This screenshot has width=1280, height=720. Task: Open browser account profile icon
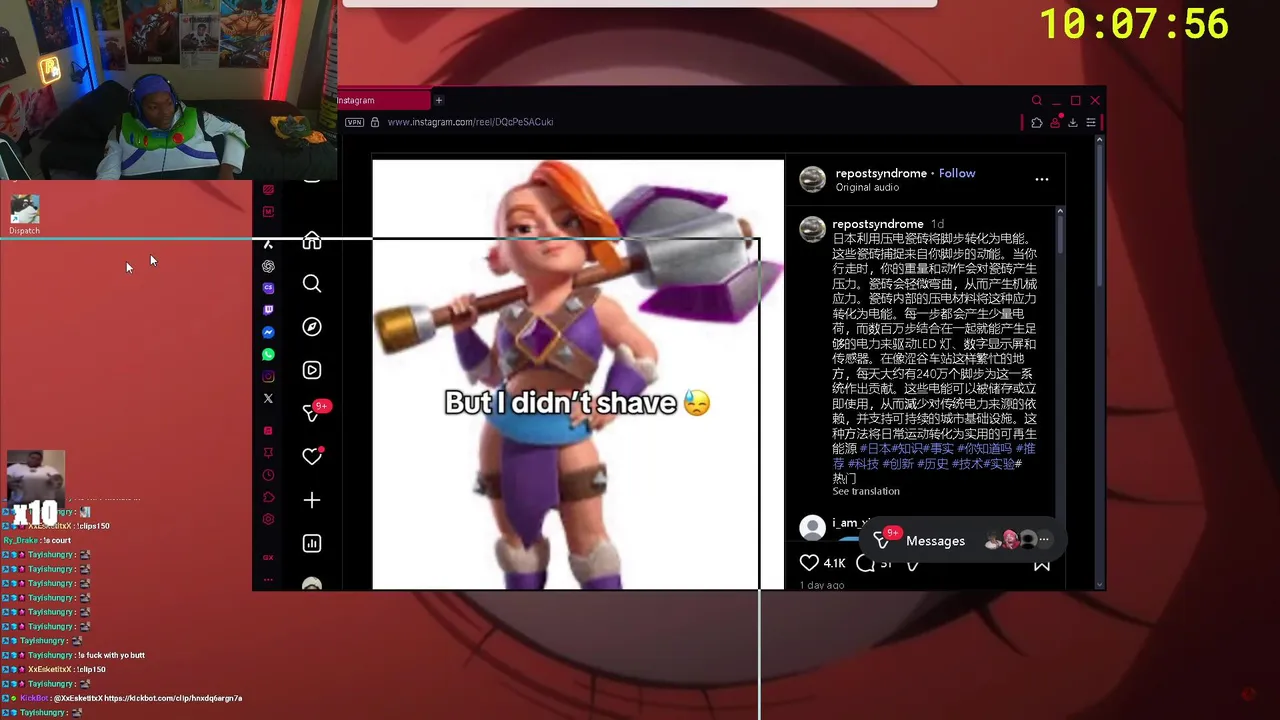[x=1055, y=122]
